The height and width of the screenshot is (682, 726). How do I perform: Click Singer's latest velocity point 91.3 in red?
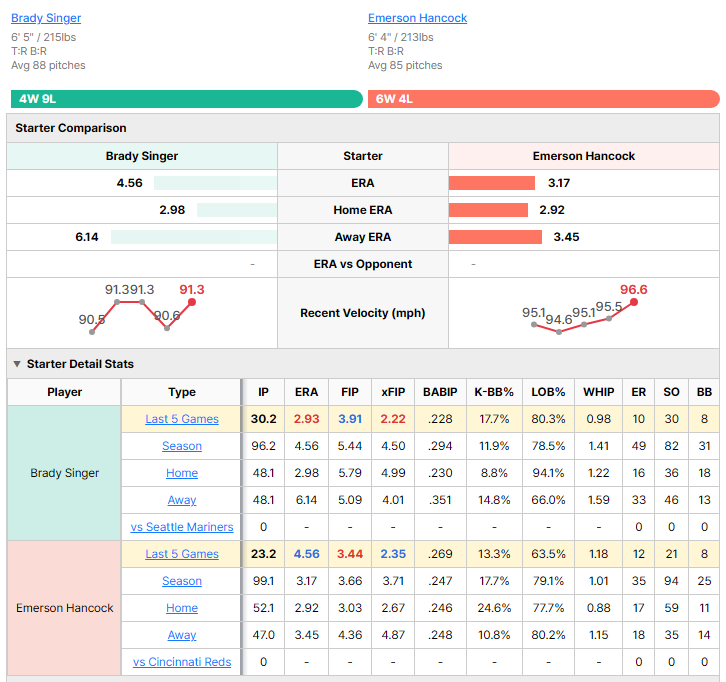click(x=192, y=302)
